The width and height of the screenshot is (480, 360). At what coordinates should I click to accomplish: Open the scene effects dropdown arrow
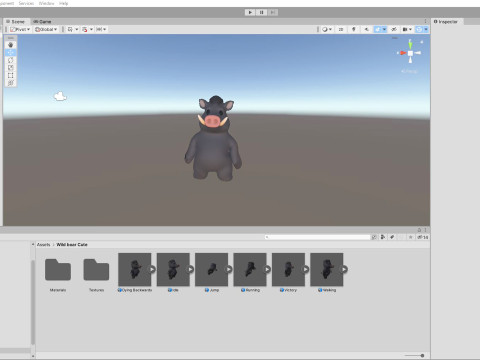[384, 29]
